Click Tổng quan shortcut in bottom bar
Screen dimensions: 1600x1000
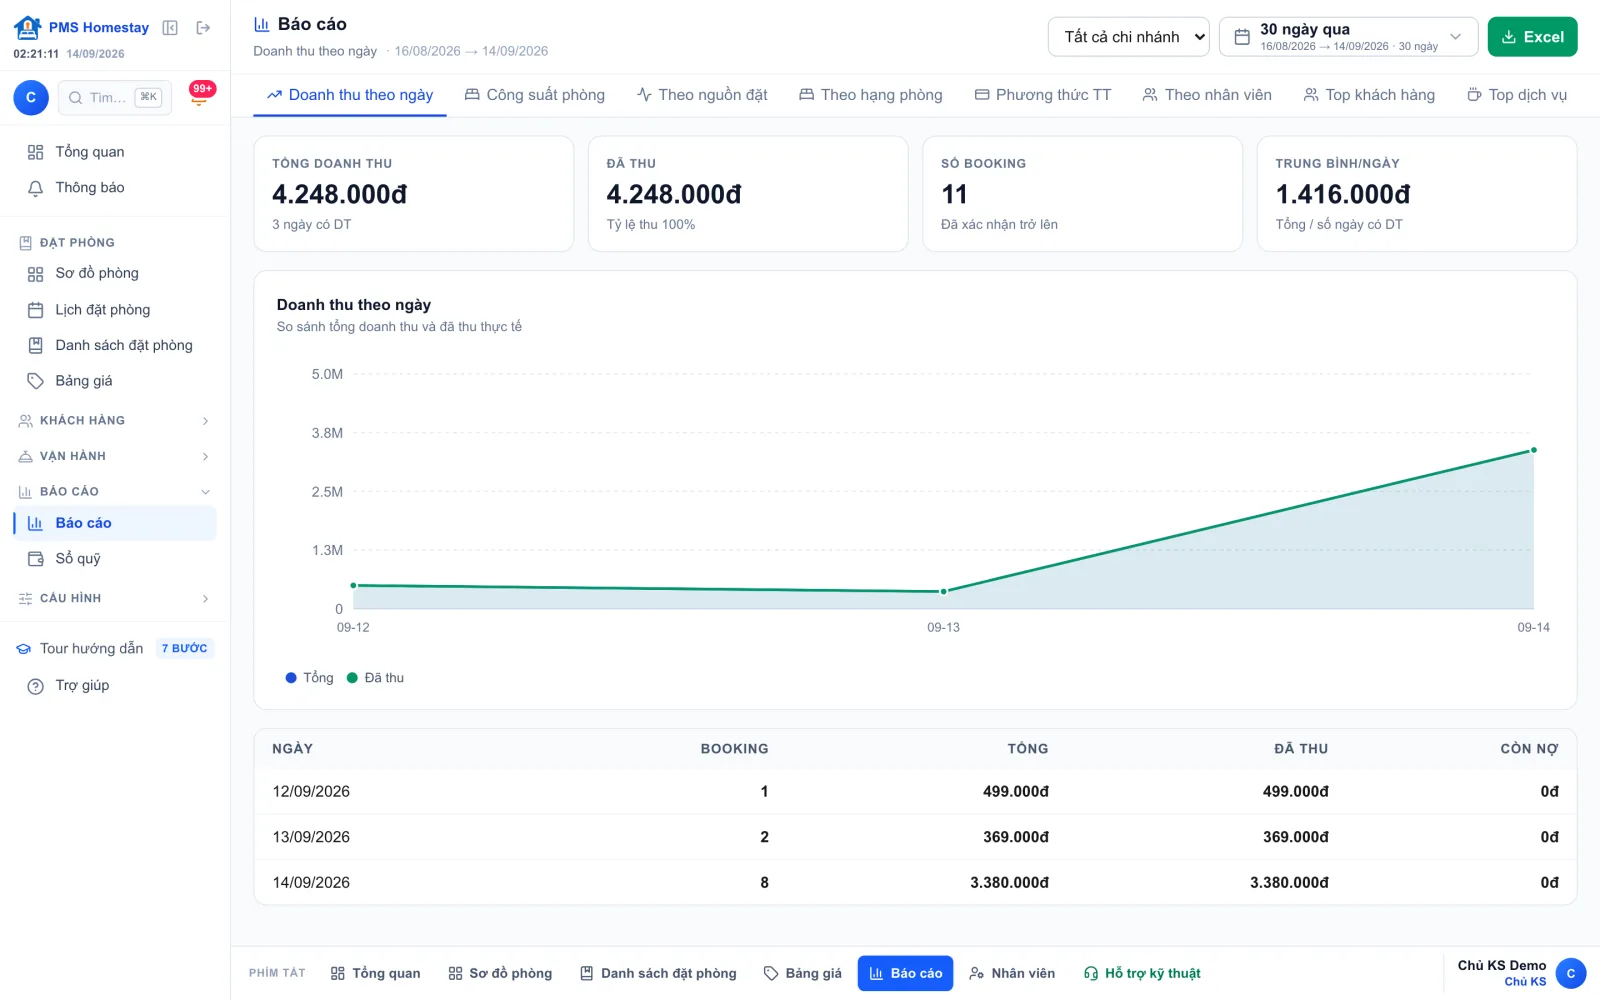(x=375, y=974)
